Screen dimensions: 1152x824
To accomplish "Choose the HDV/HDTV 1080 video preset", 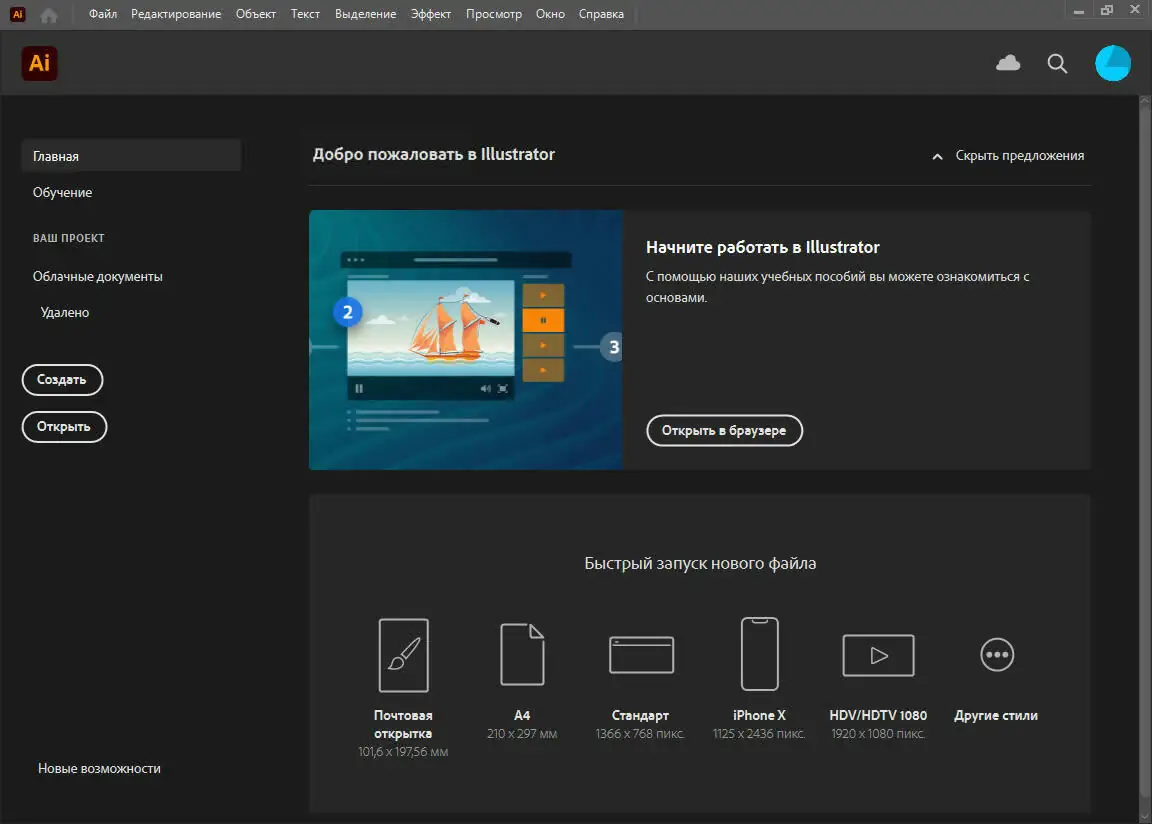I will click(x=878, y=655).
